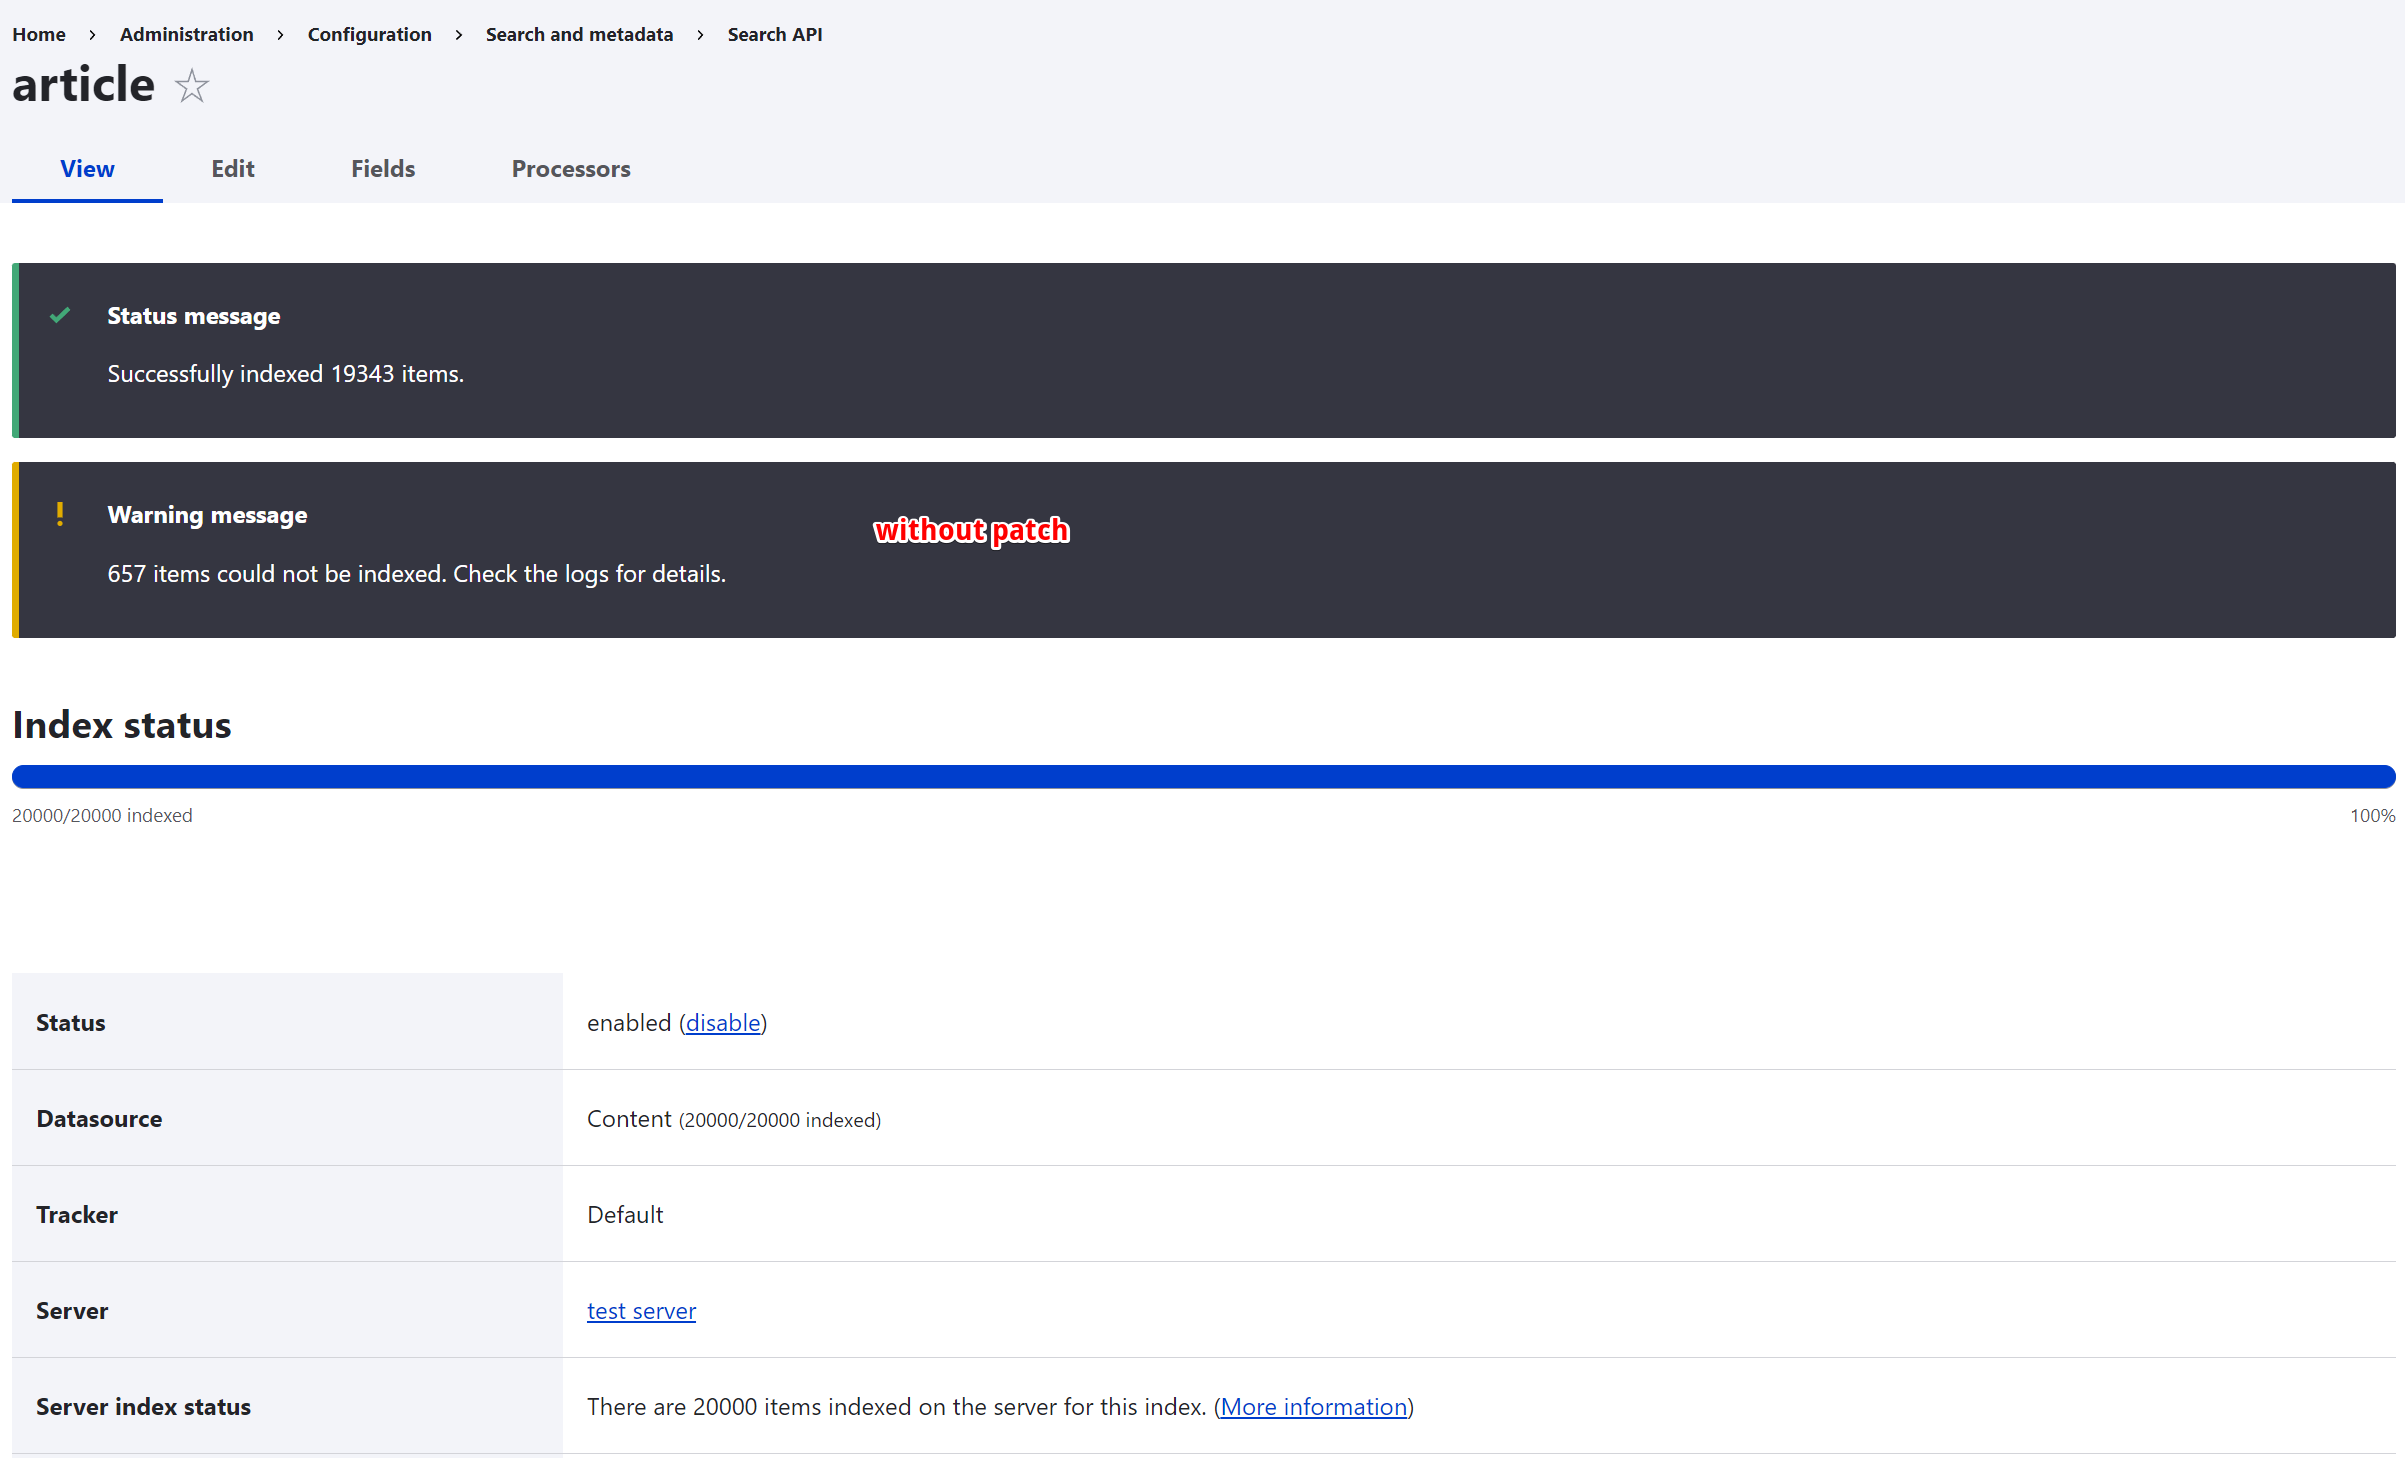Return to Search API breadcrumb
Viewport: 2405px width, 1458px height.
coord(775,34)
